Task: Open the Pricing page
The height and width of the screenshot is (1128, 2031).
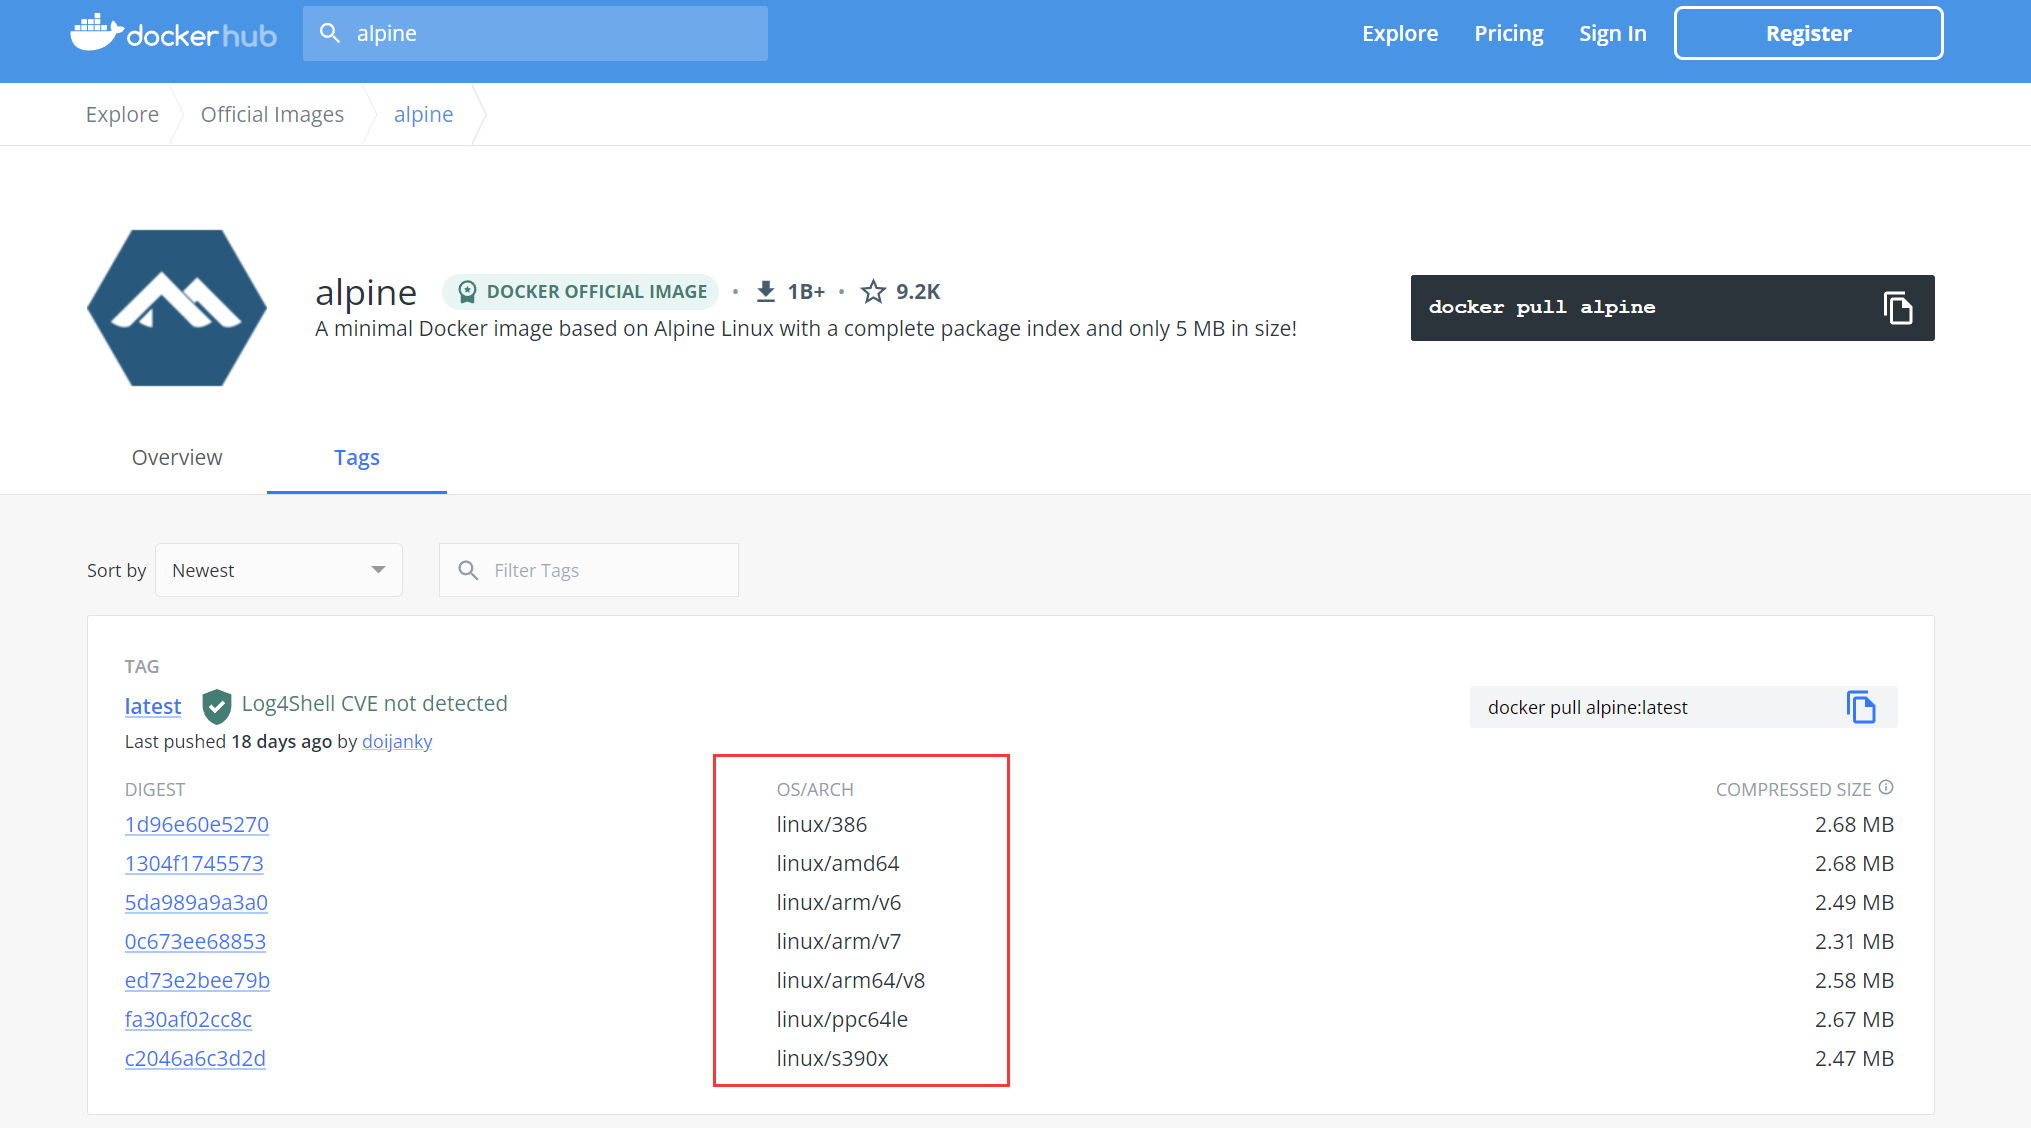Action: 1508,33
